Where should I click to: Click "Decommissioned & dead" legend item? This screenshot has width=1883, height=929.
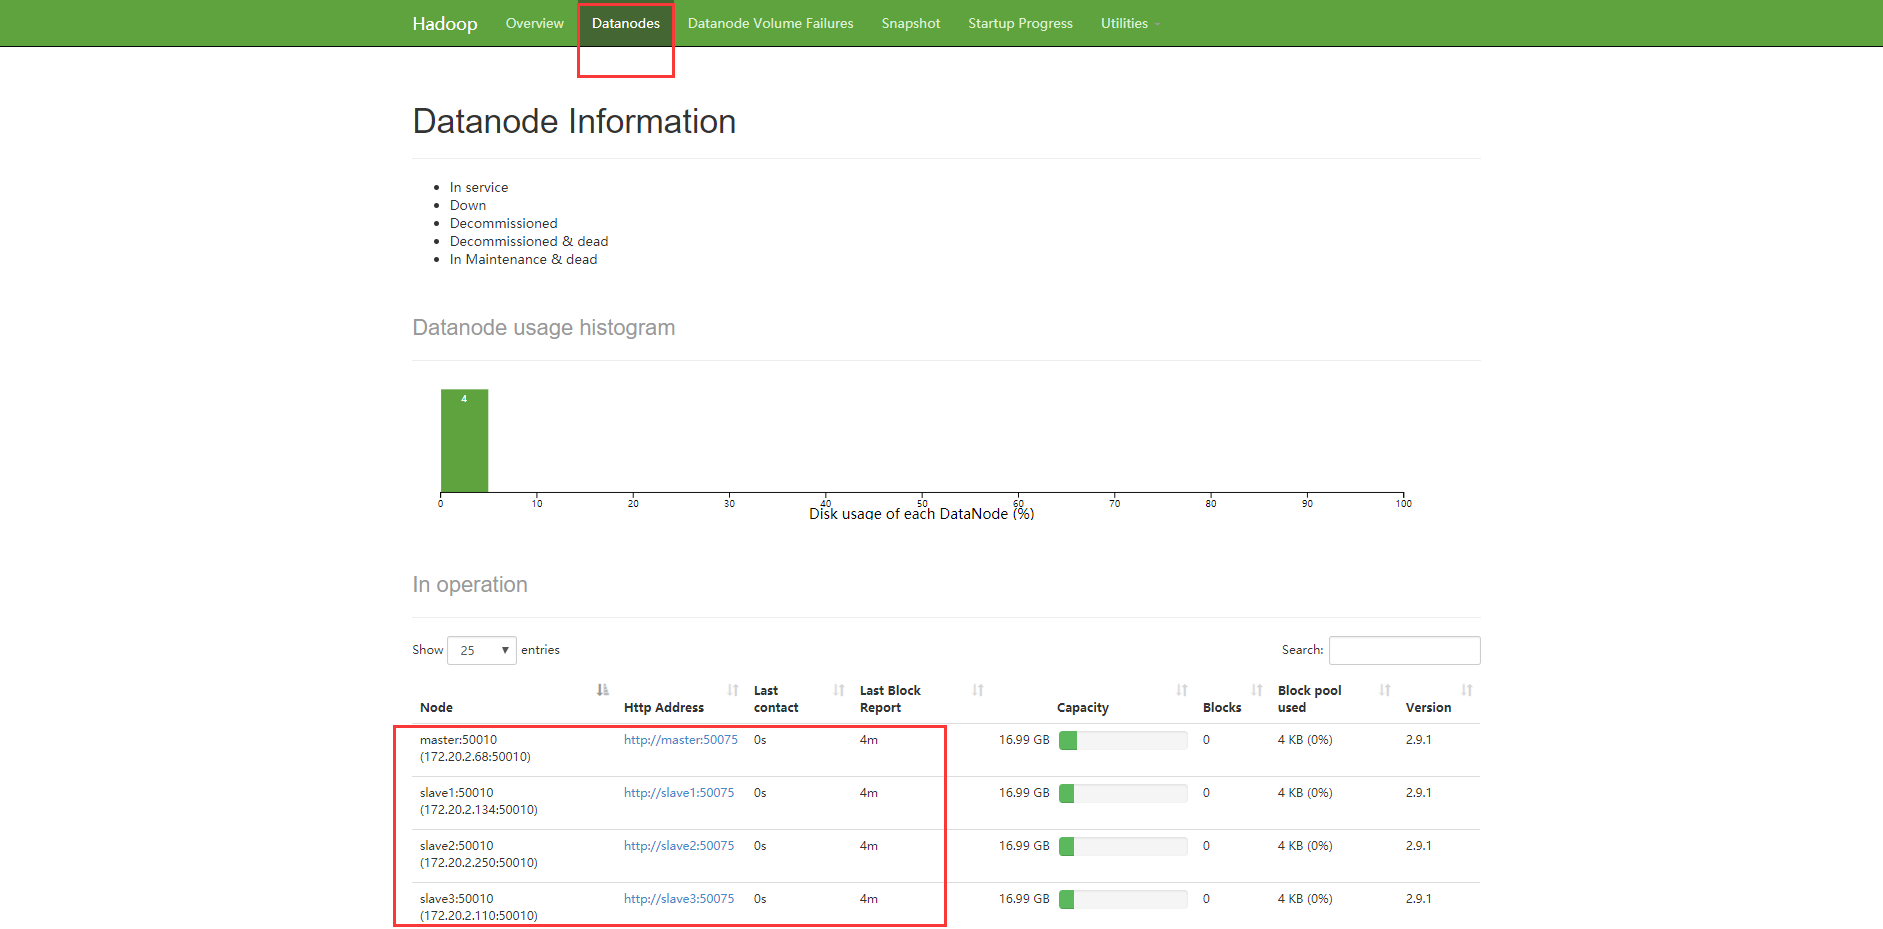click(x=529, y=241)
